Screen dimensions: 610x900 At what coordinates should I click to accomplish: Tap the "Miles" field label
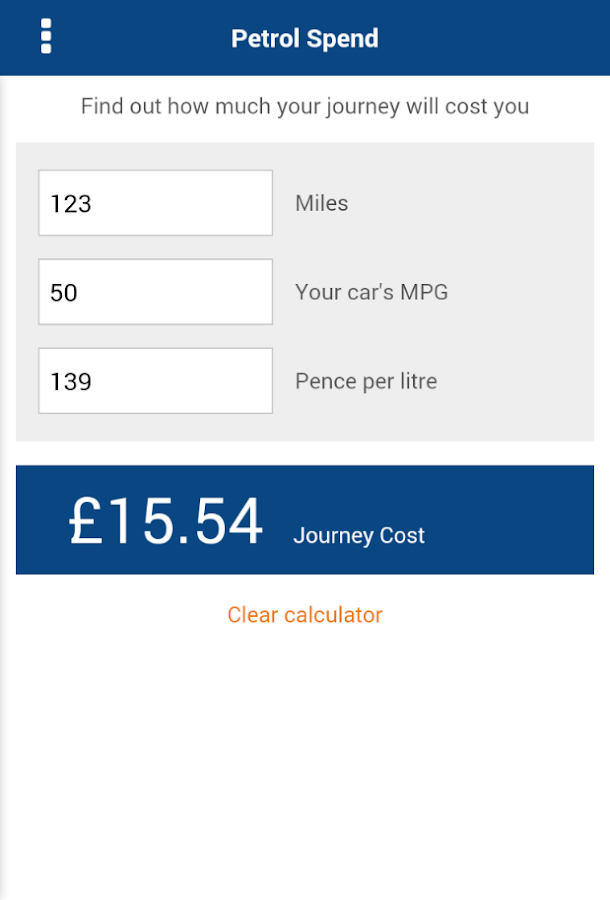322,203
